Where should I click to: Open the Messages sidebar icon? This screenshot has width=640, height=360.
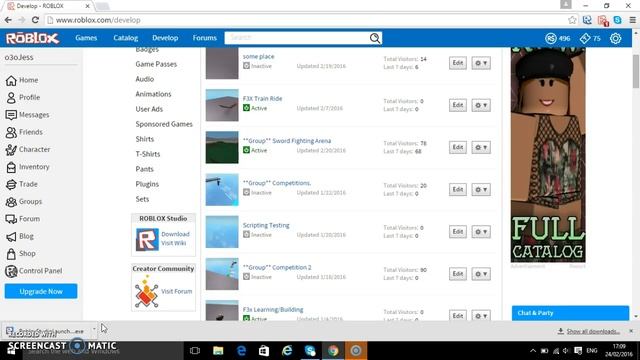coord(11,115)
